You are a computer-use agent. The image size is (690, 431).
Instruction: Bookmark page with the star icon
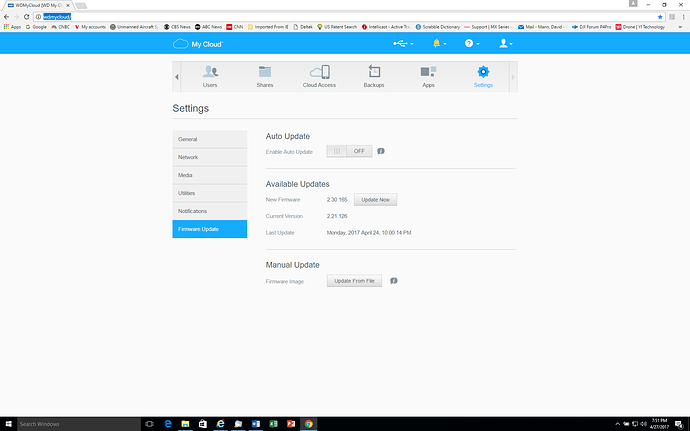click(660, 17)
